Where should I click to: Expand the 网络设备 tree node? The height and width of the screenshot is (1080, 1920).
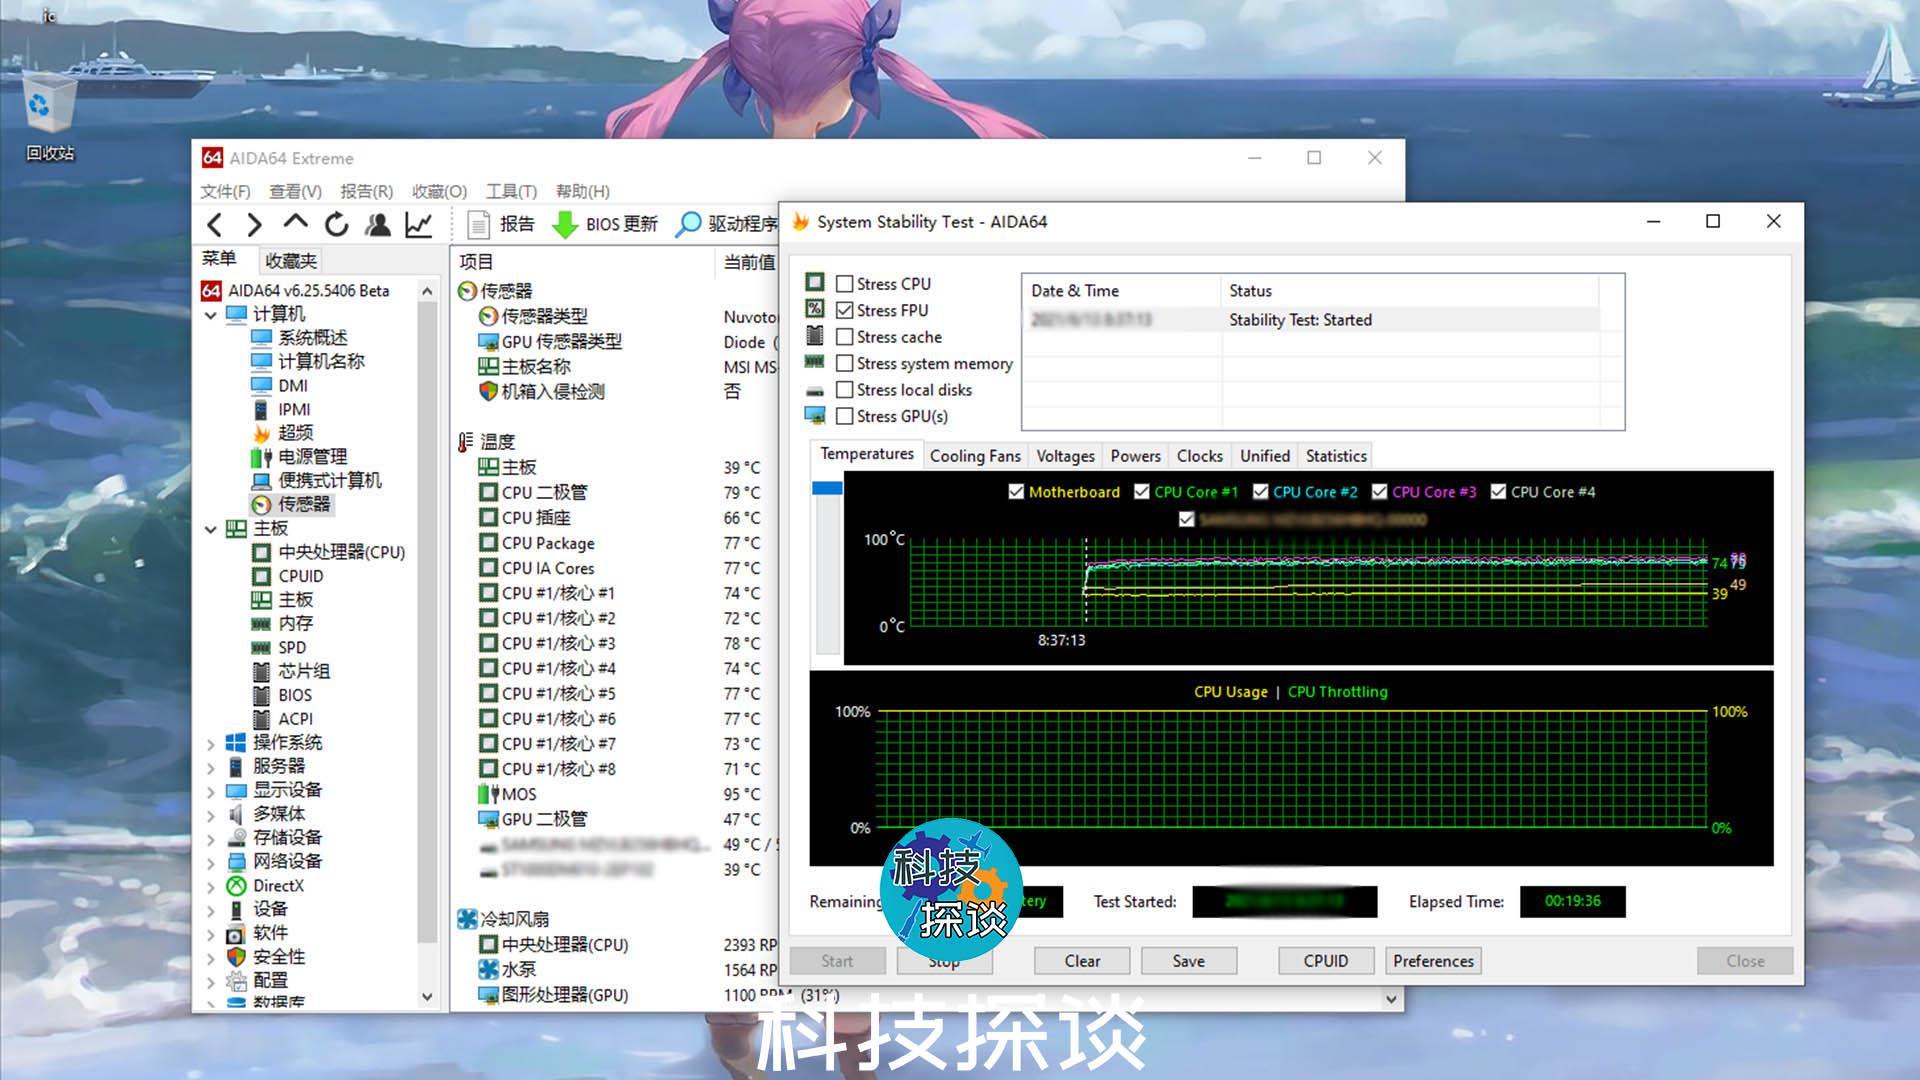point(211,862)
